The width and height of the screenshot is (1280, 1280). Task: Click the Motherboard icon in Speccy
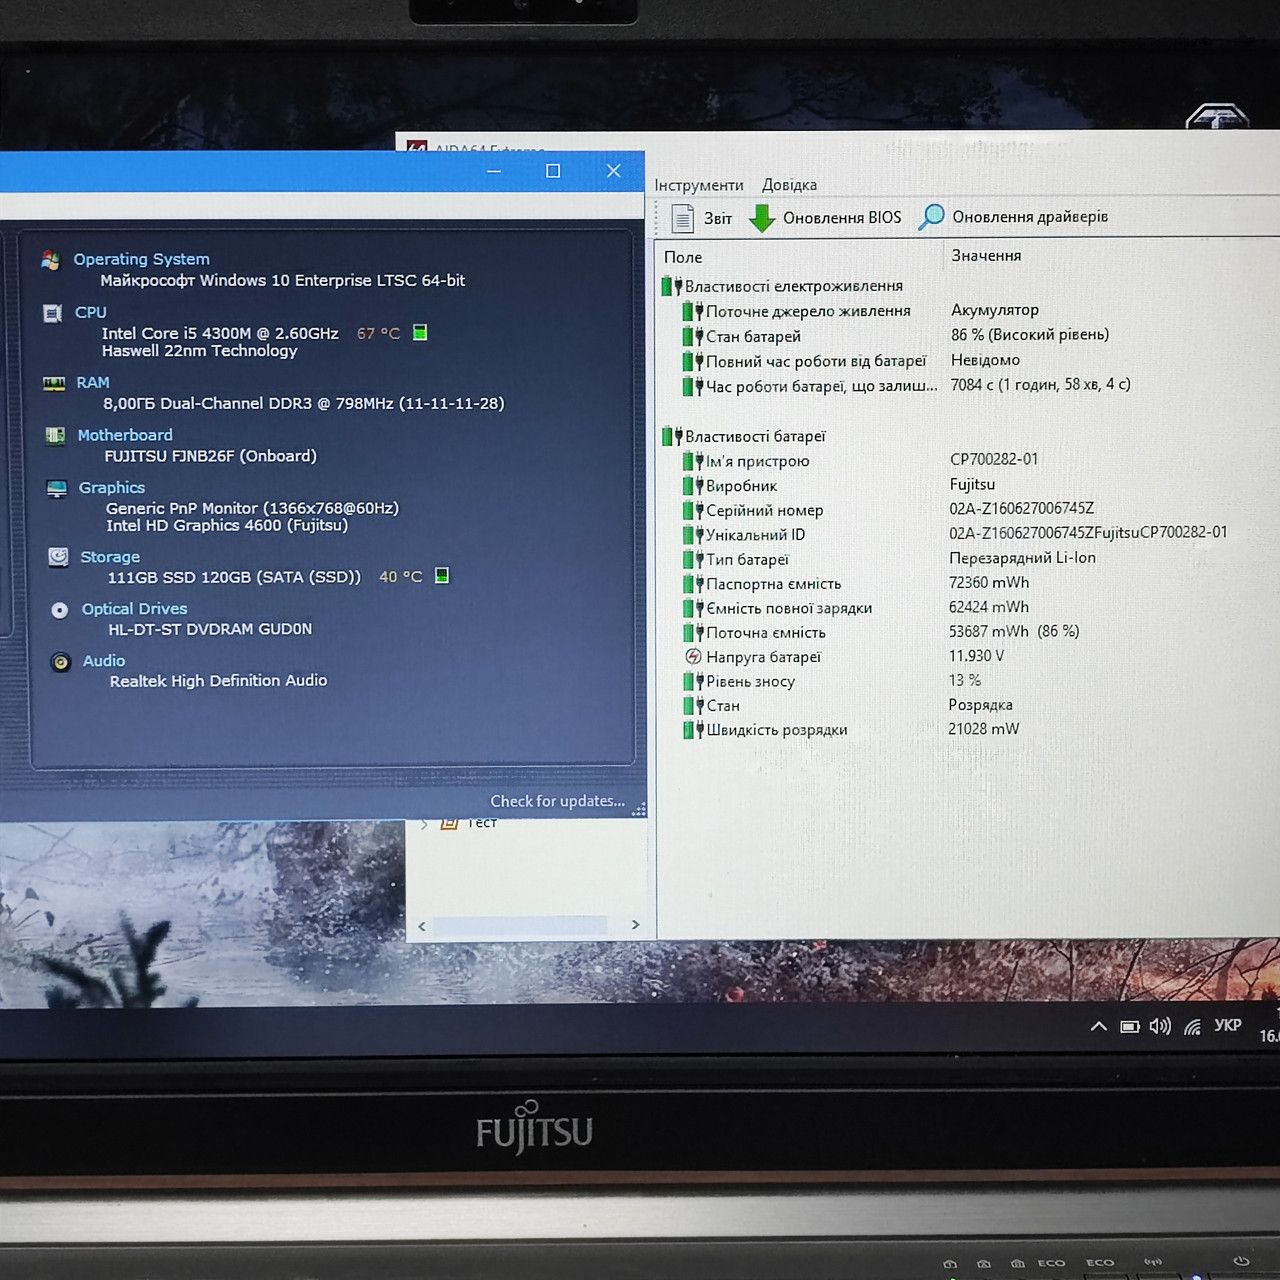[55, 436]
